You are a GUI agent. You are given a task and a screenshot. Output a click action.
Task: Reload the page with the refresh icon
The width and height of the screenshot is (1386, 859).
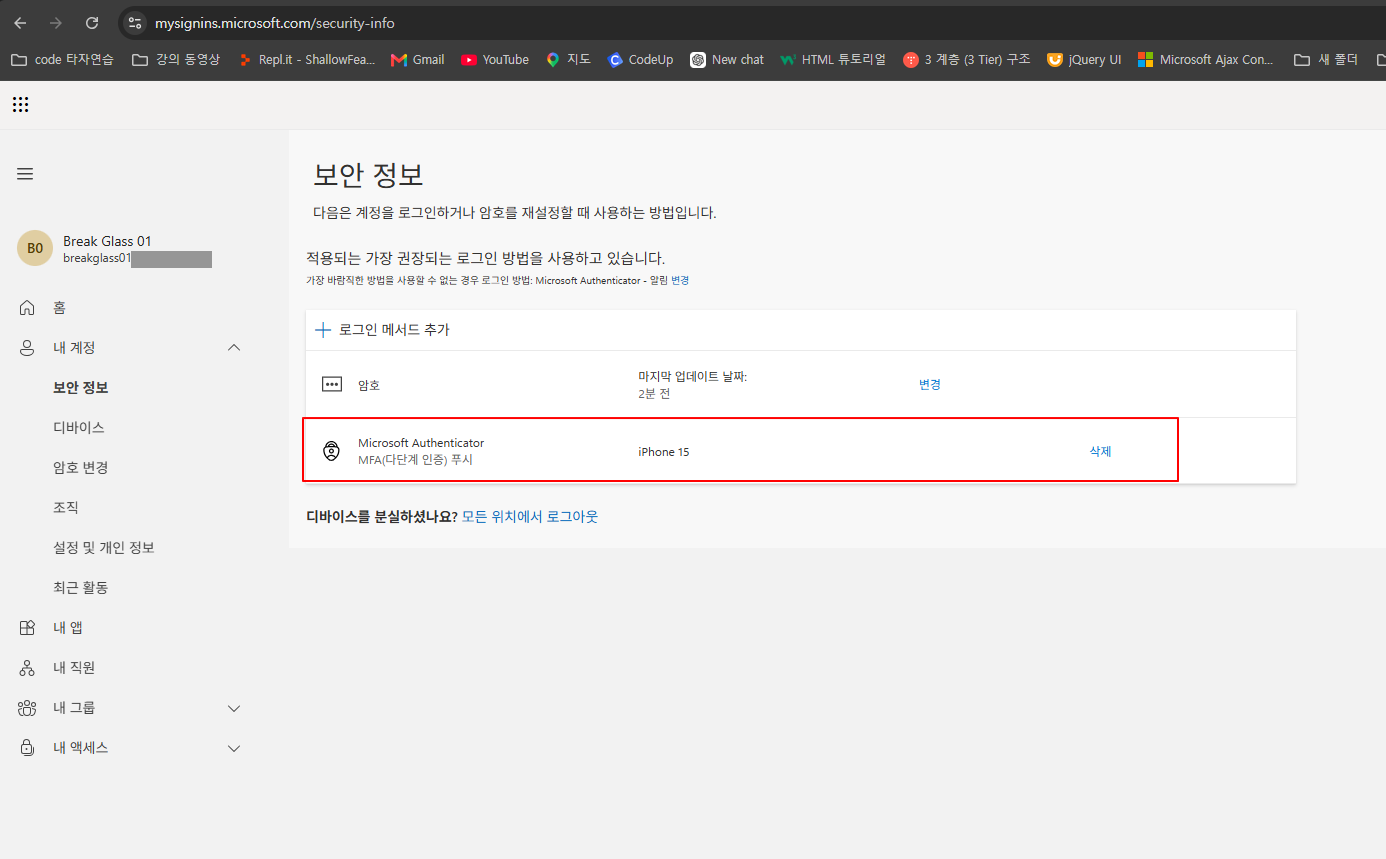92,22
